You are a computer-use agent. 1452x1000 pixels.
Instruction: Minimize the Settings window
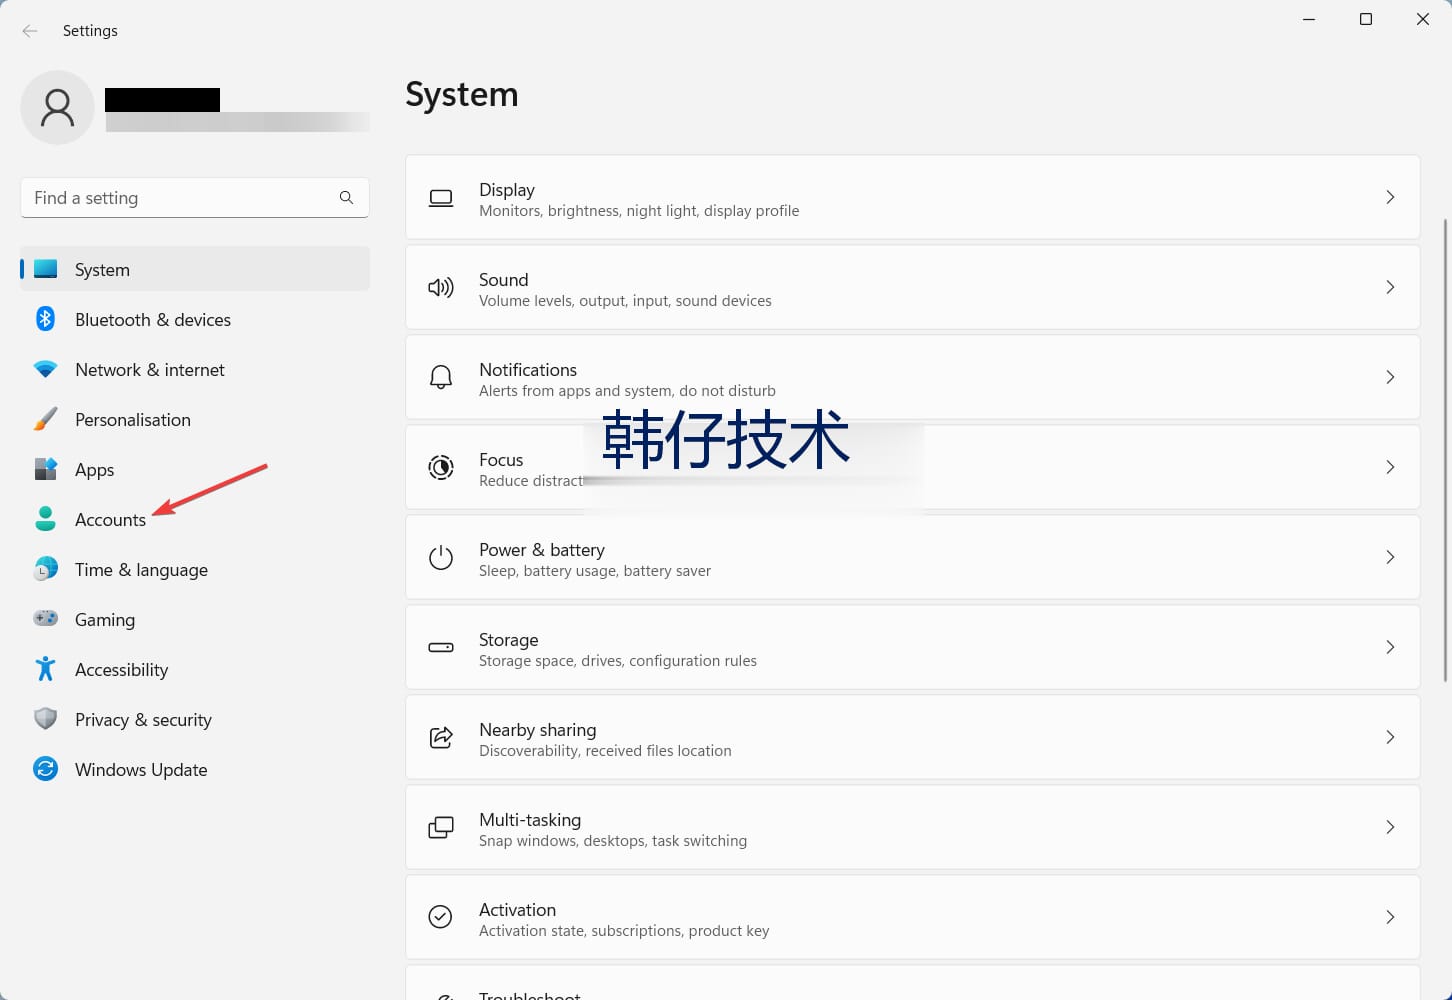pyautogui.click(x=1309, y=19)
